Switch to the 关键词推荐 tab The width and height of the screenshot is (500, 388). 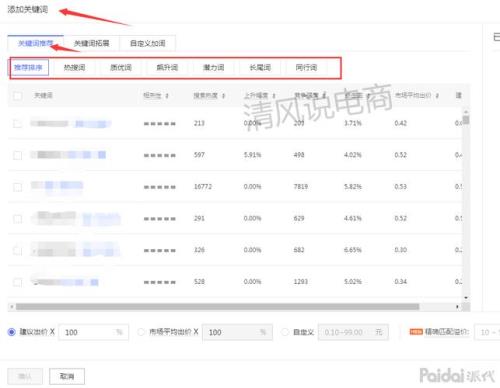coord(36,43)
